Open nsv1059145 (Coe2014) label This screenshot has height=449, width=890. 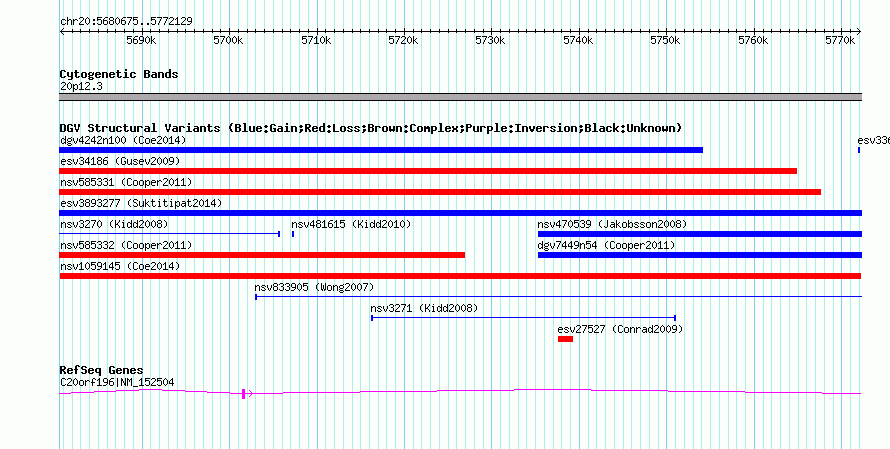click(120, 266)
